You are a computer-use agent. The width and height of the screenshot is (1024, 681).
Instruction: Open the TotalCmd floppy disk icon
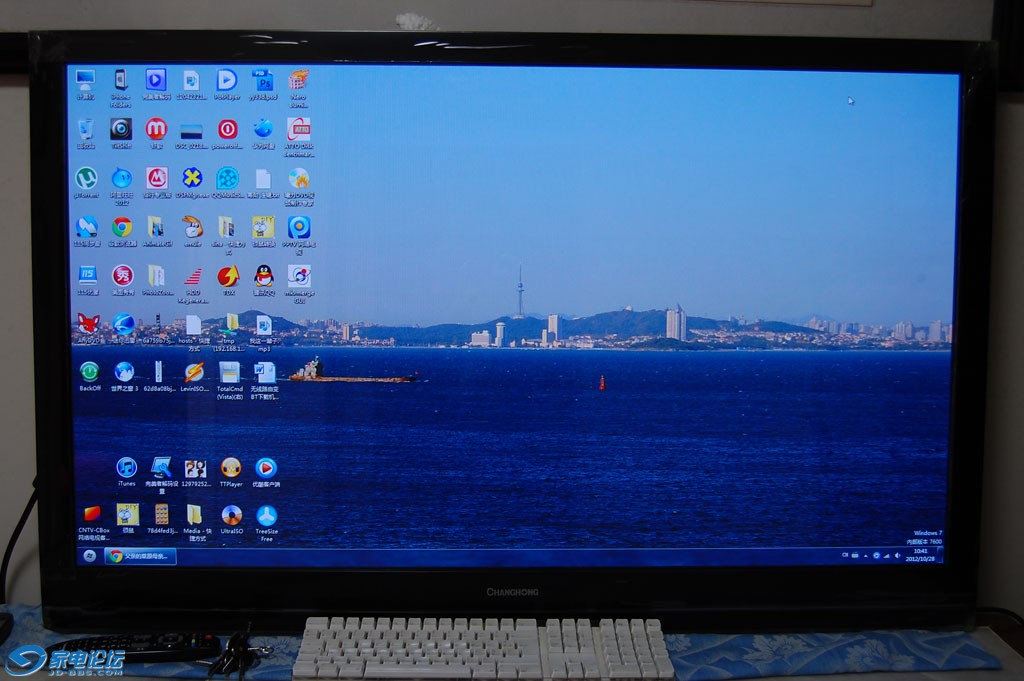pyautogui.click(x=229, y=373)
